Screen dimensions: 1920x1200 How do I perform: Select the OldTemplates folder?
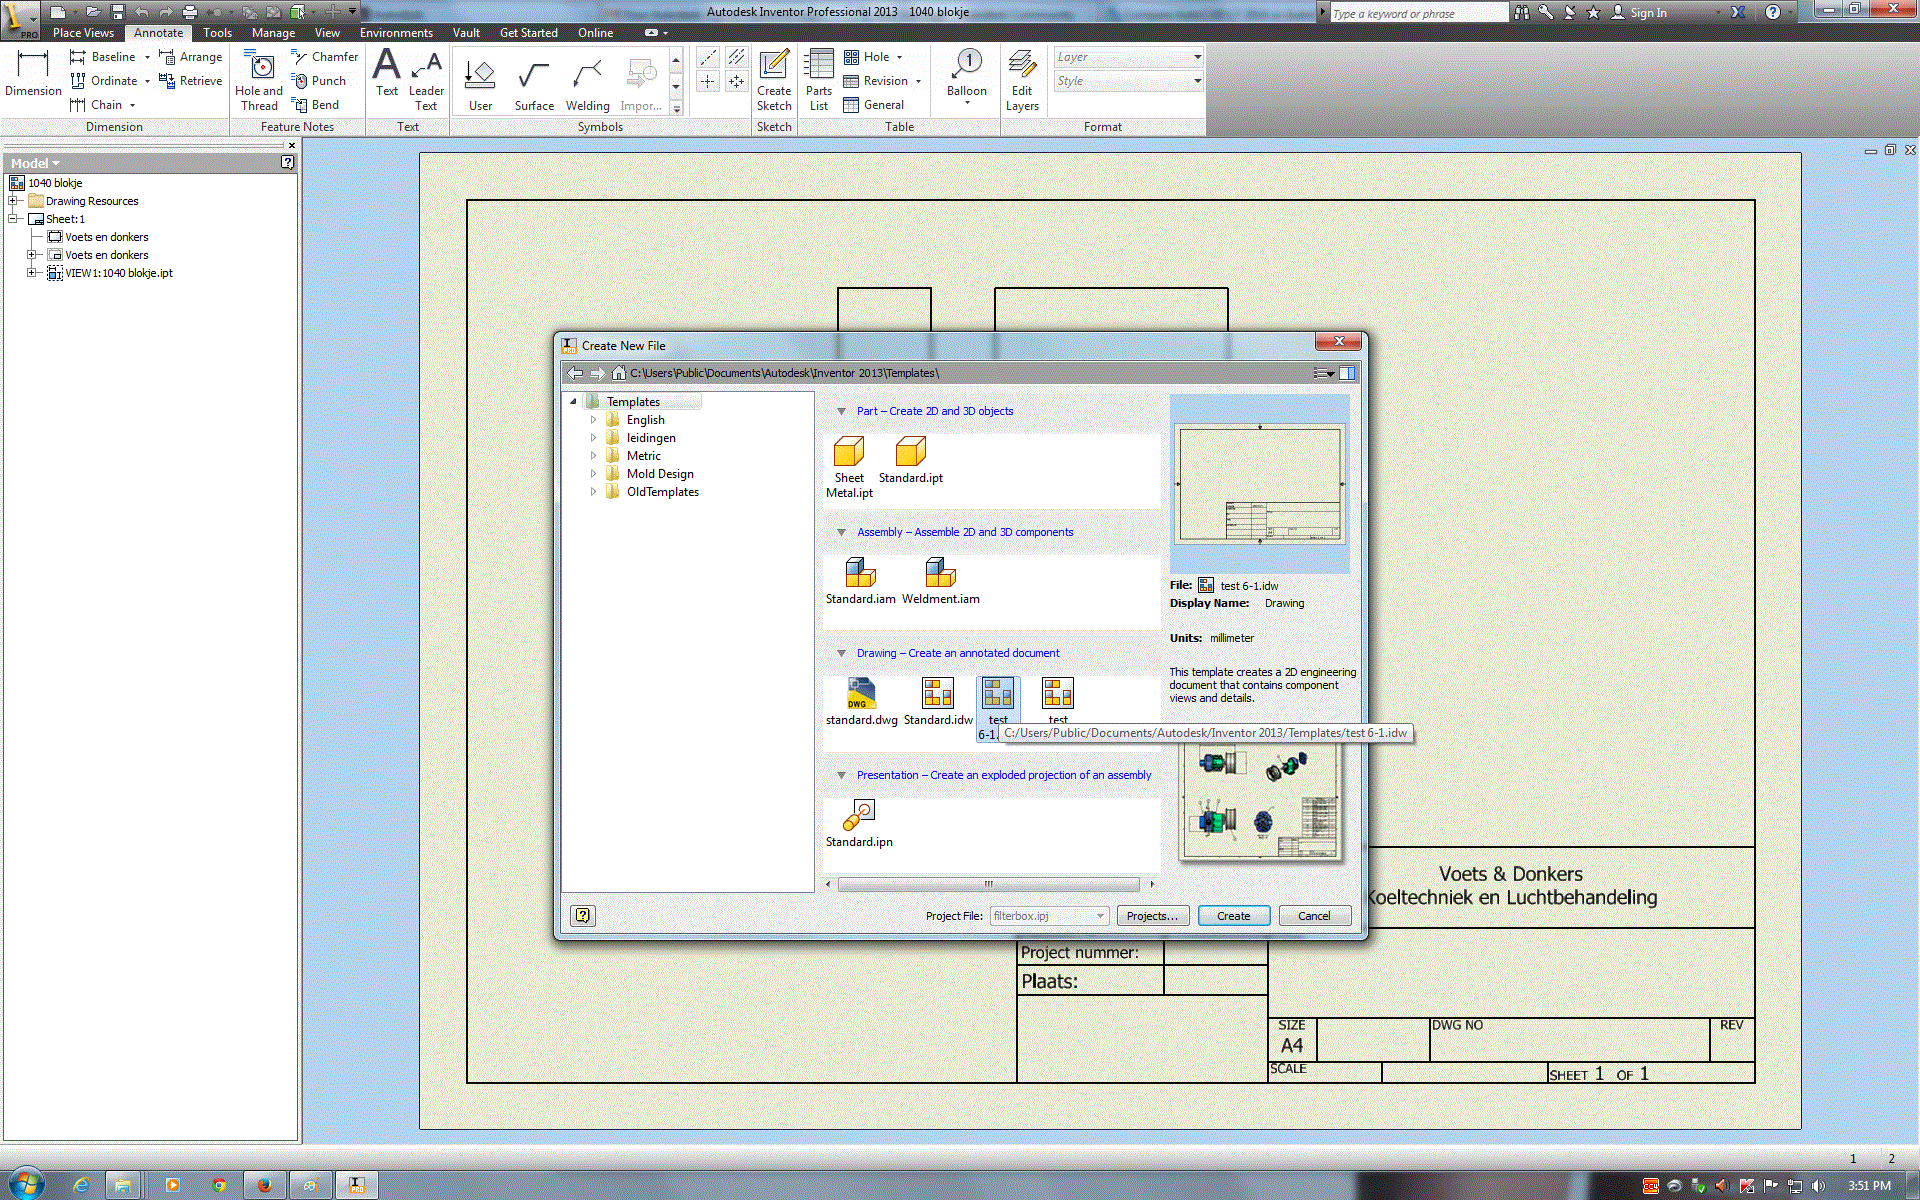tap(662, 492)
